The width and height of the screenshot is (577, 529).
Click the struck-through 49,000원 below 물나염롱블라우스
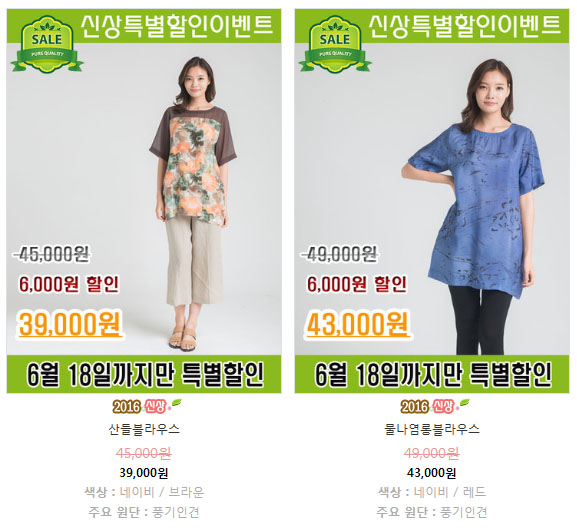tap(432, 453)
